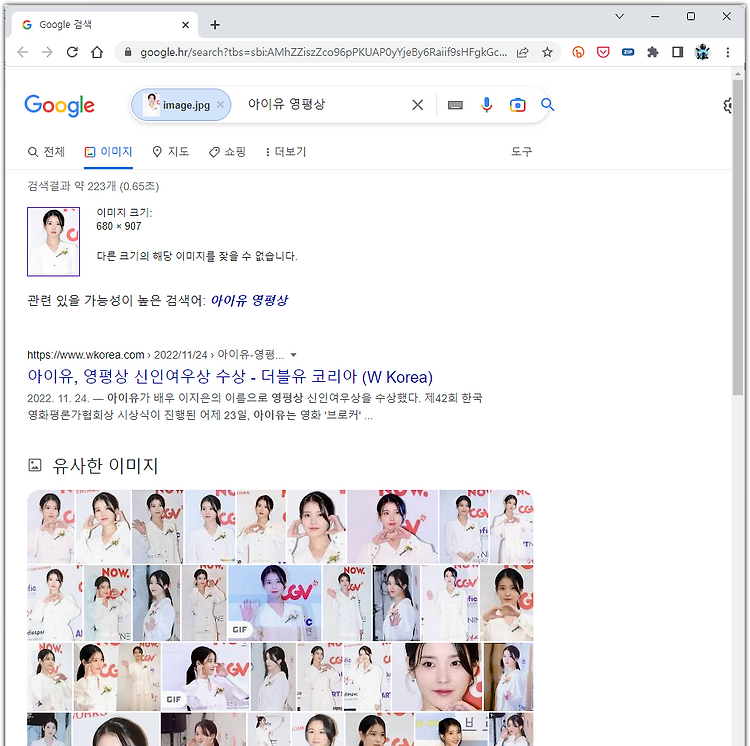This screenshot has height=746, width=750.
Task: Submit search with magnifier icon
Action: coord(548,105)
